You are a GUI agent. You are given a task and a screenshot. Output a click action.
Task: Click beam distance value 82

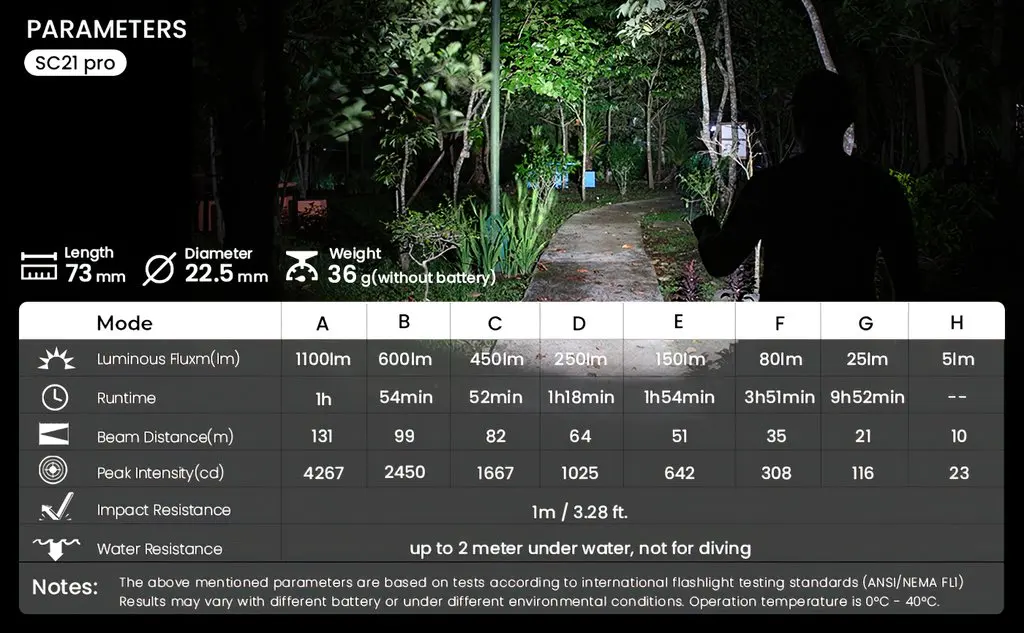(x=496, y=436)
